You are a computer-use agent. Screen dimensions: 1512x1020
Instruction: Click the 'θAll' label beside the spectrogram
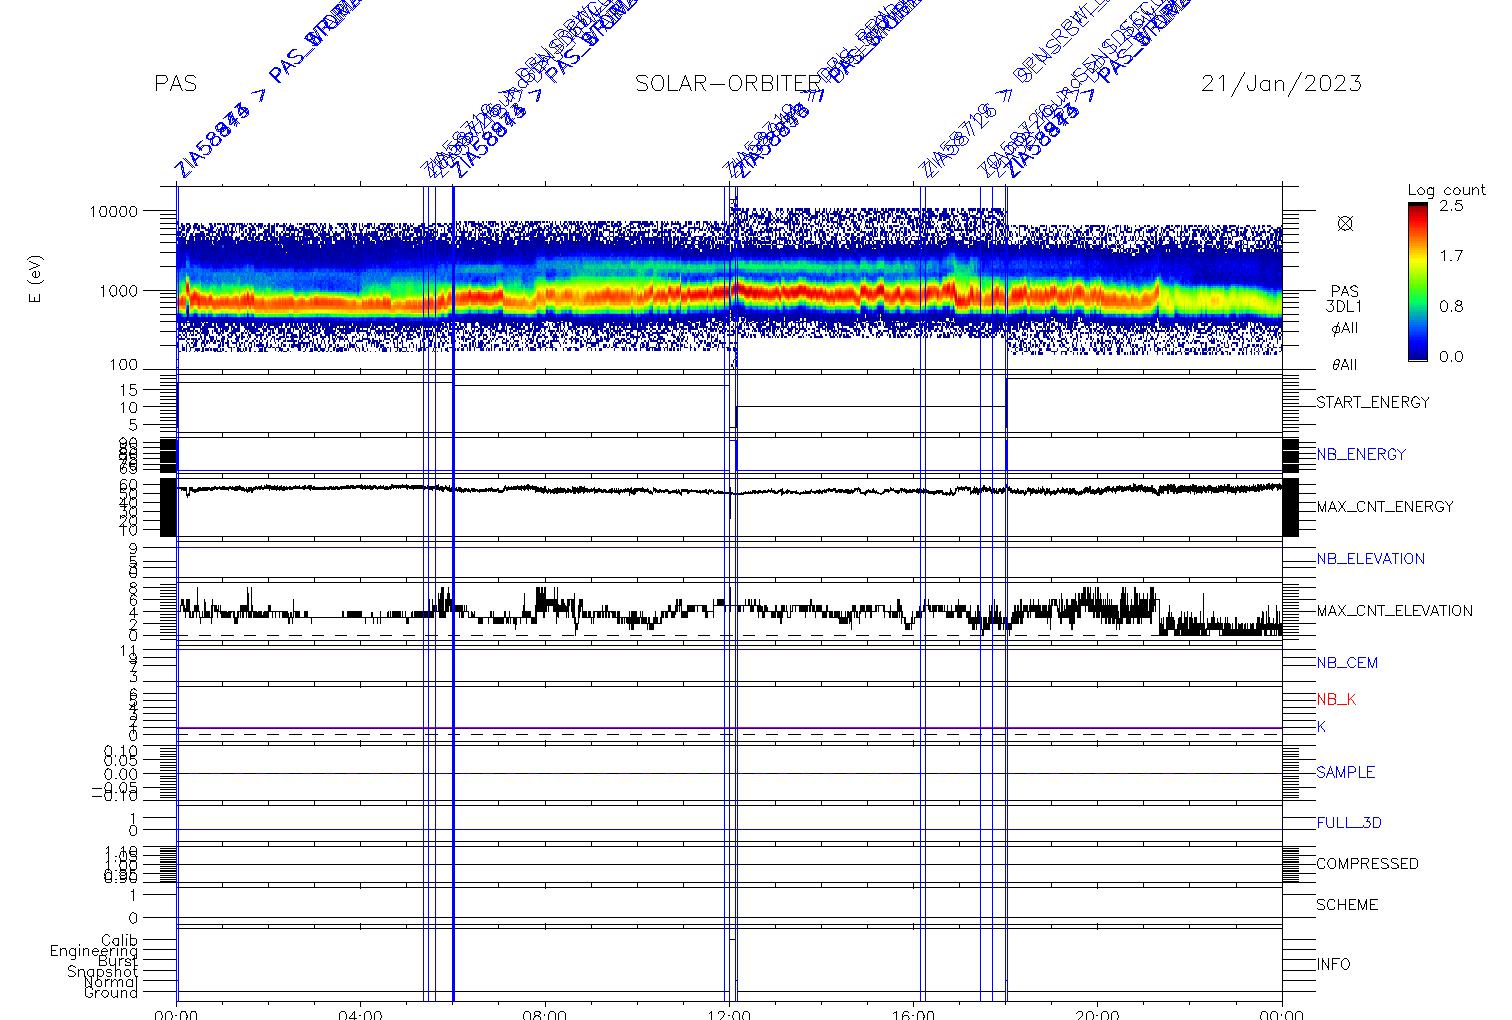(1345, 365)
